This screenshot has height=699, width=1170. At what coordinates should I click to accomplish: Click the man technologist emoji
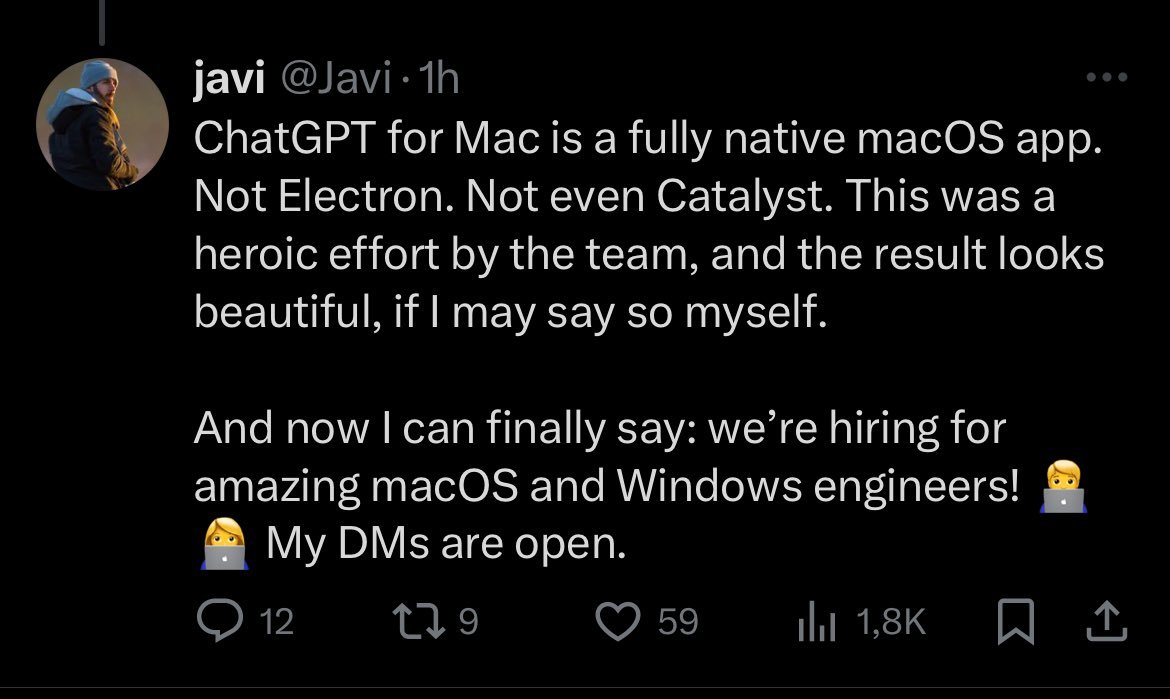coord(1062,487)
